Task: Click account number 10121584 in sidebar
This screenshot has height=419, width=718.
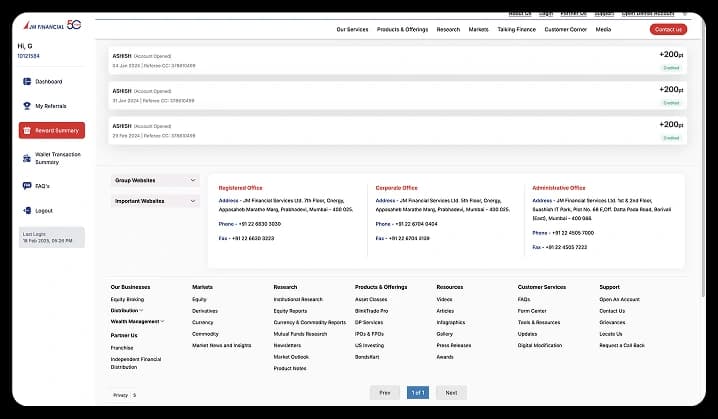Action: (x=28, y=56)
